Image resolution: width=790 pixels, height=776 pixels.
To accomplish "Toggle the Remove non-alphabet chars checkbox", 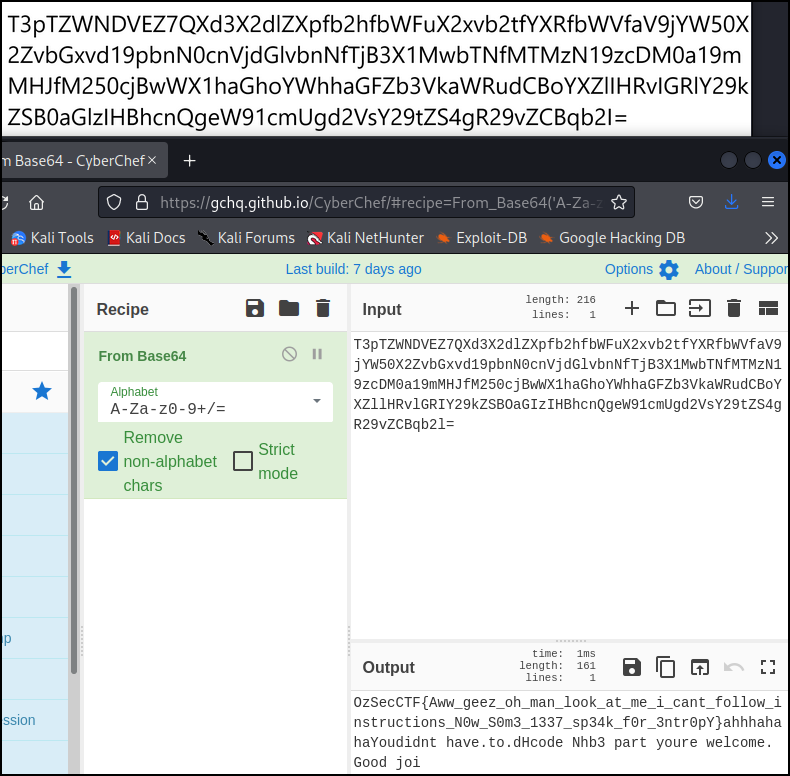I will (108, 461).
